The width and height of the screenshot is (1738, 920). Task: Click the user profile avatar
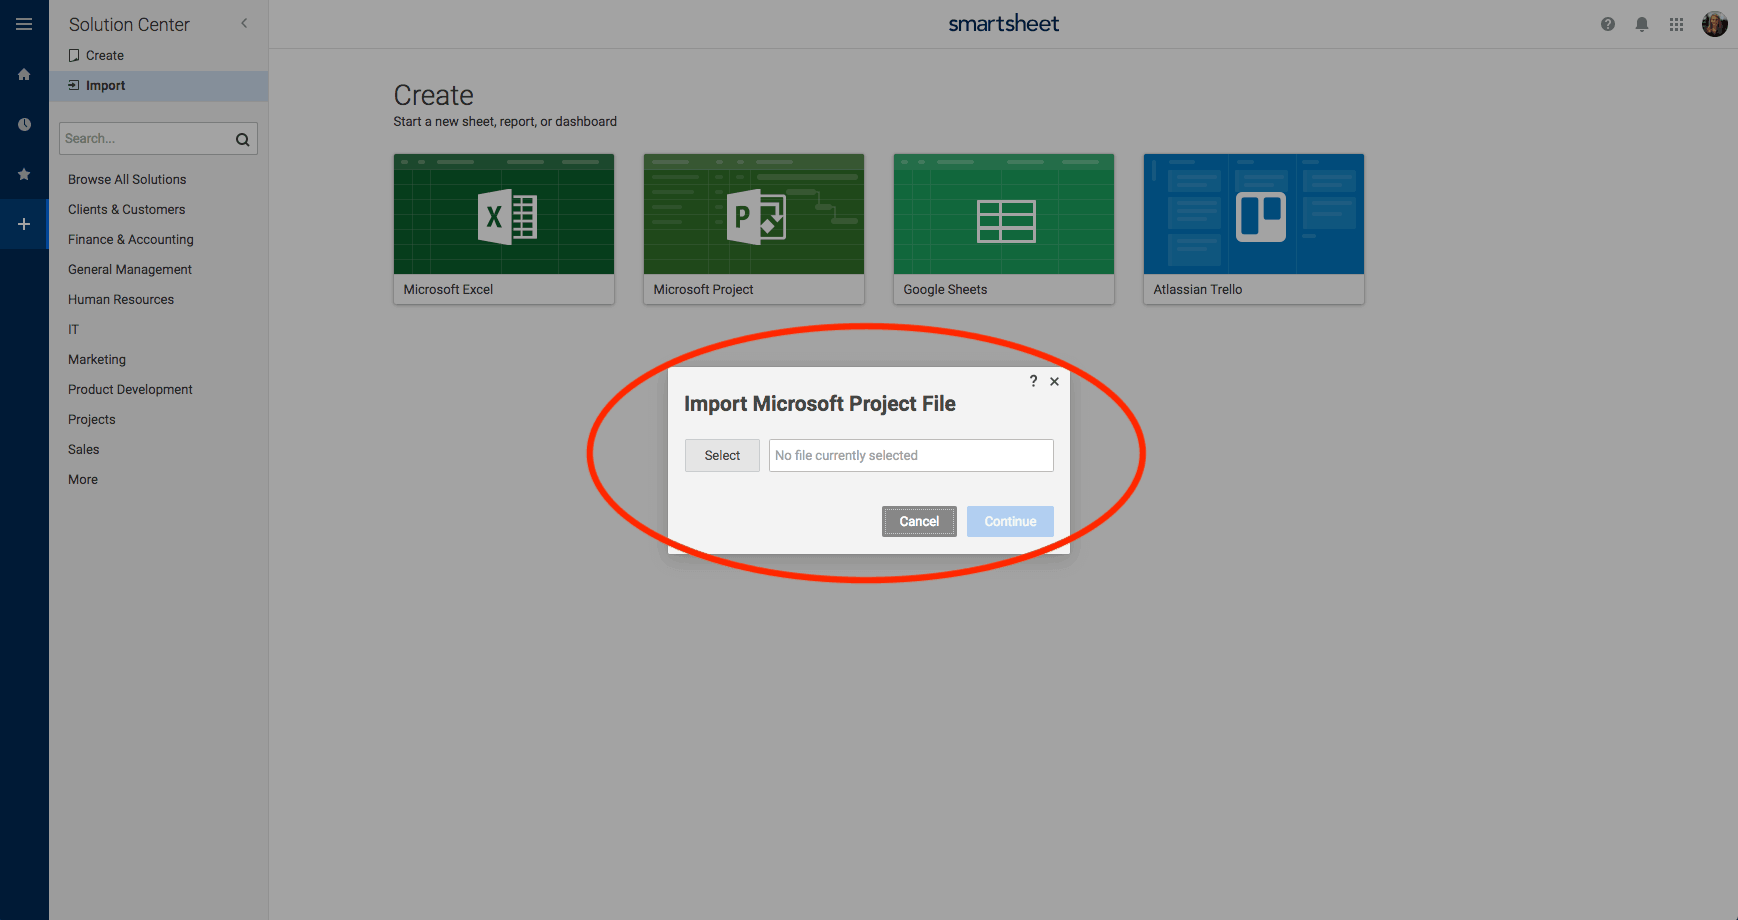1714,24
